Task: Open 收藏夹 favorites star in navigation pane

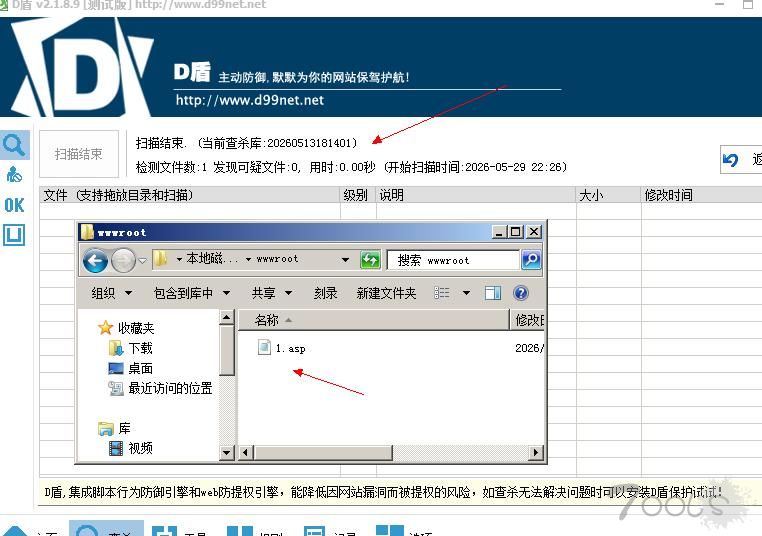Action: click(105, 328)
